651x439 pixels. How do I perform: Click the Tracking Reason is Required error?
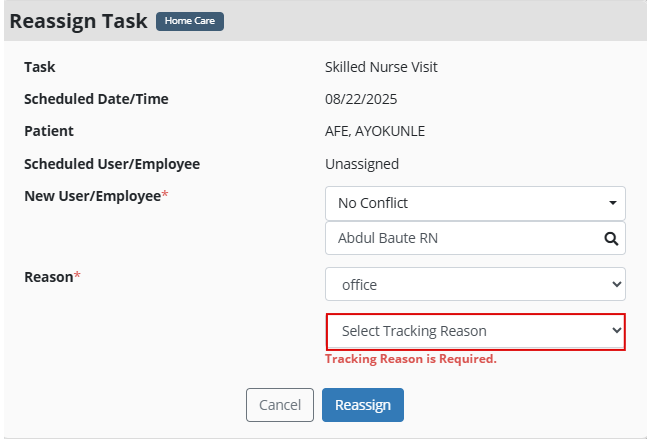coord(410,359)
